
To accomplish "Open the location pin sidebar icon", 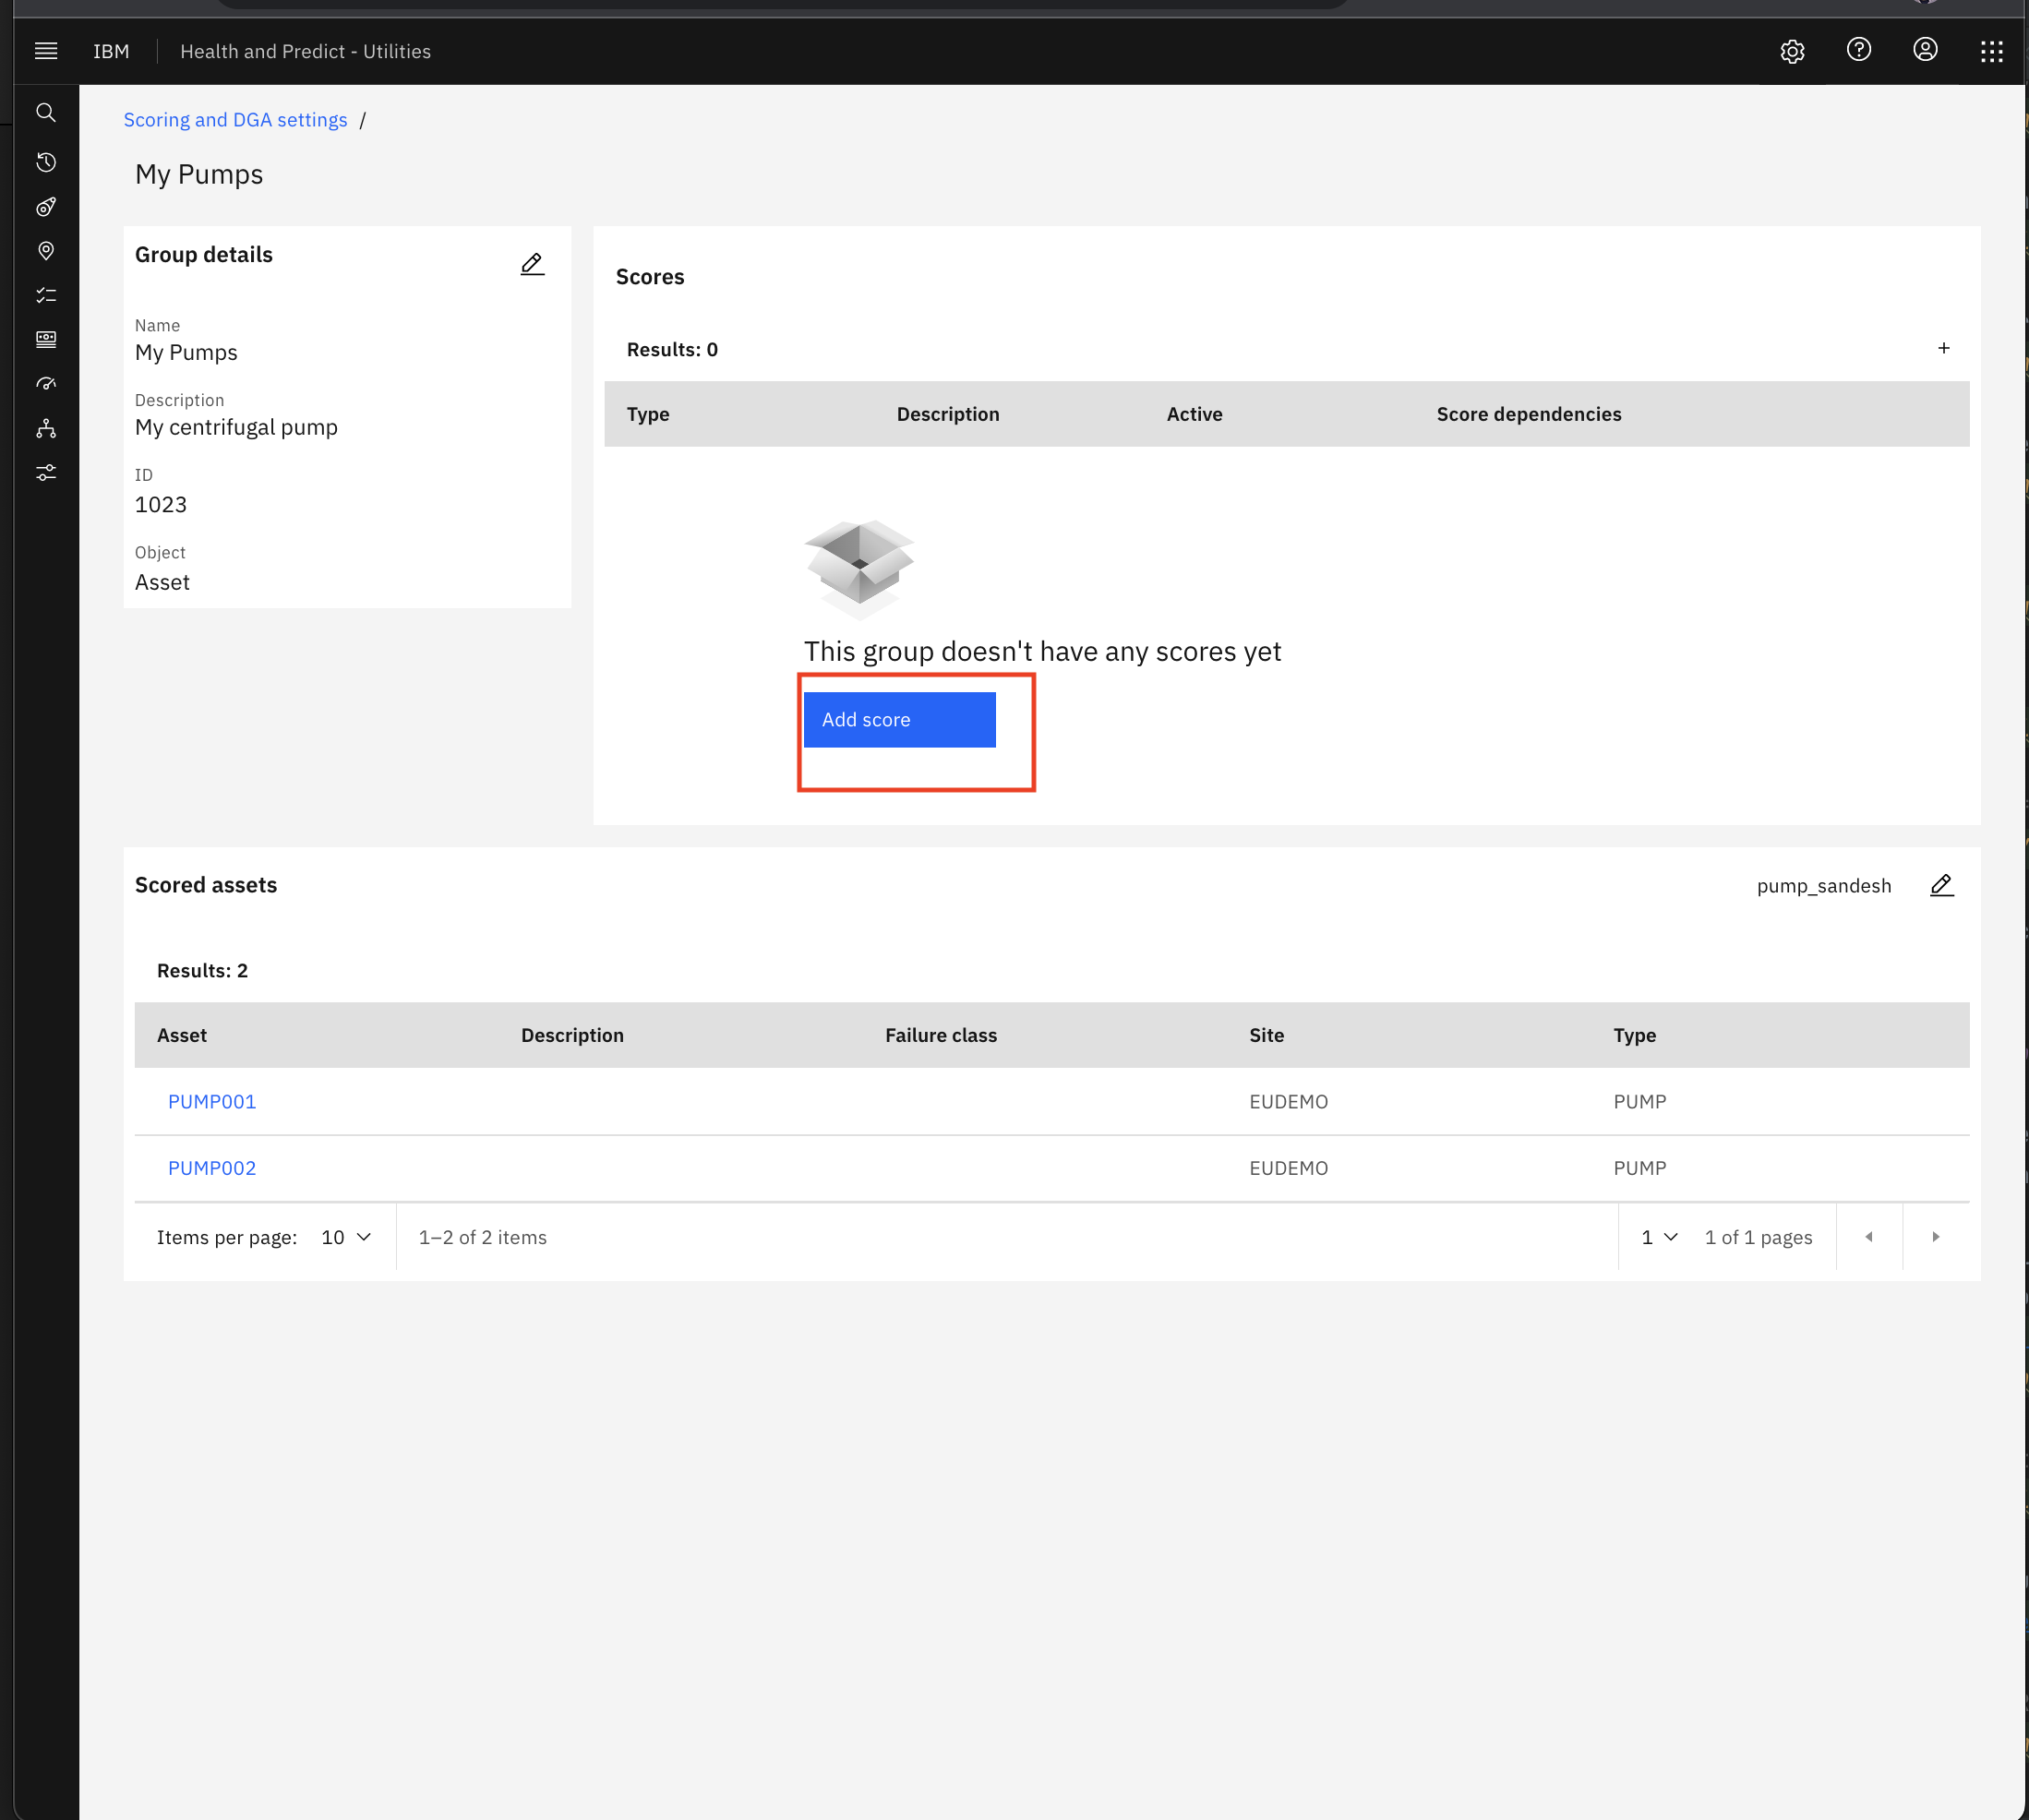I will pyautogui.click(x=46, y=251).
